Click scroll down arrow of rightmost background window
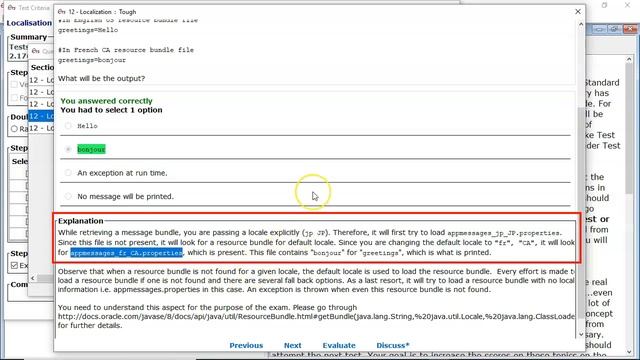Image resolution: width=640 pixels, height=360 pixels. click(x=629, y=351)
